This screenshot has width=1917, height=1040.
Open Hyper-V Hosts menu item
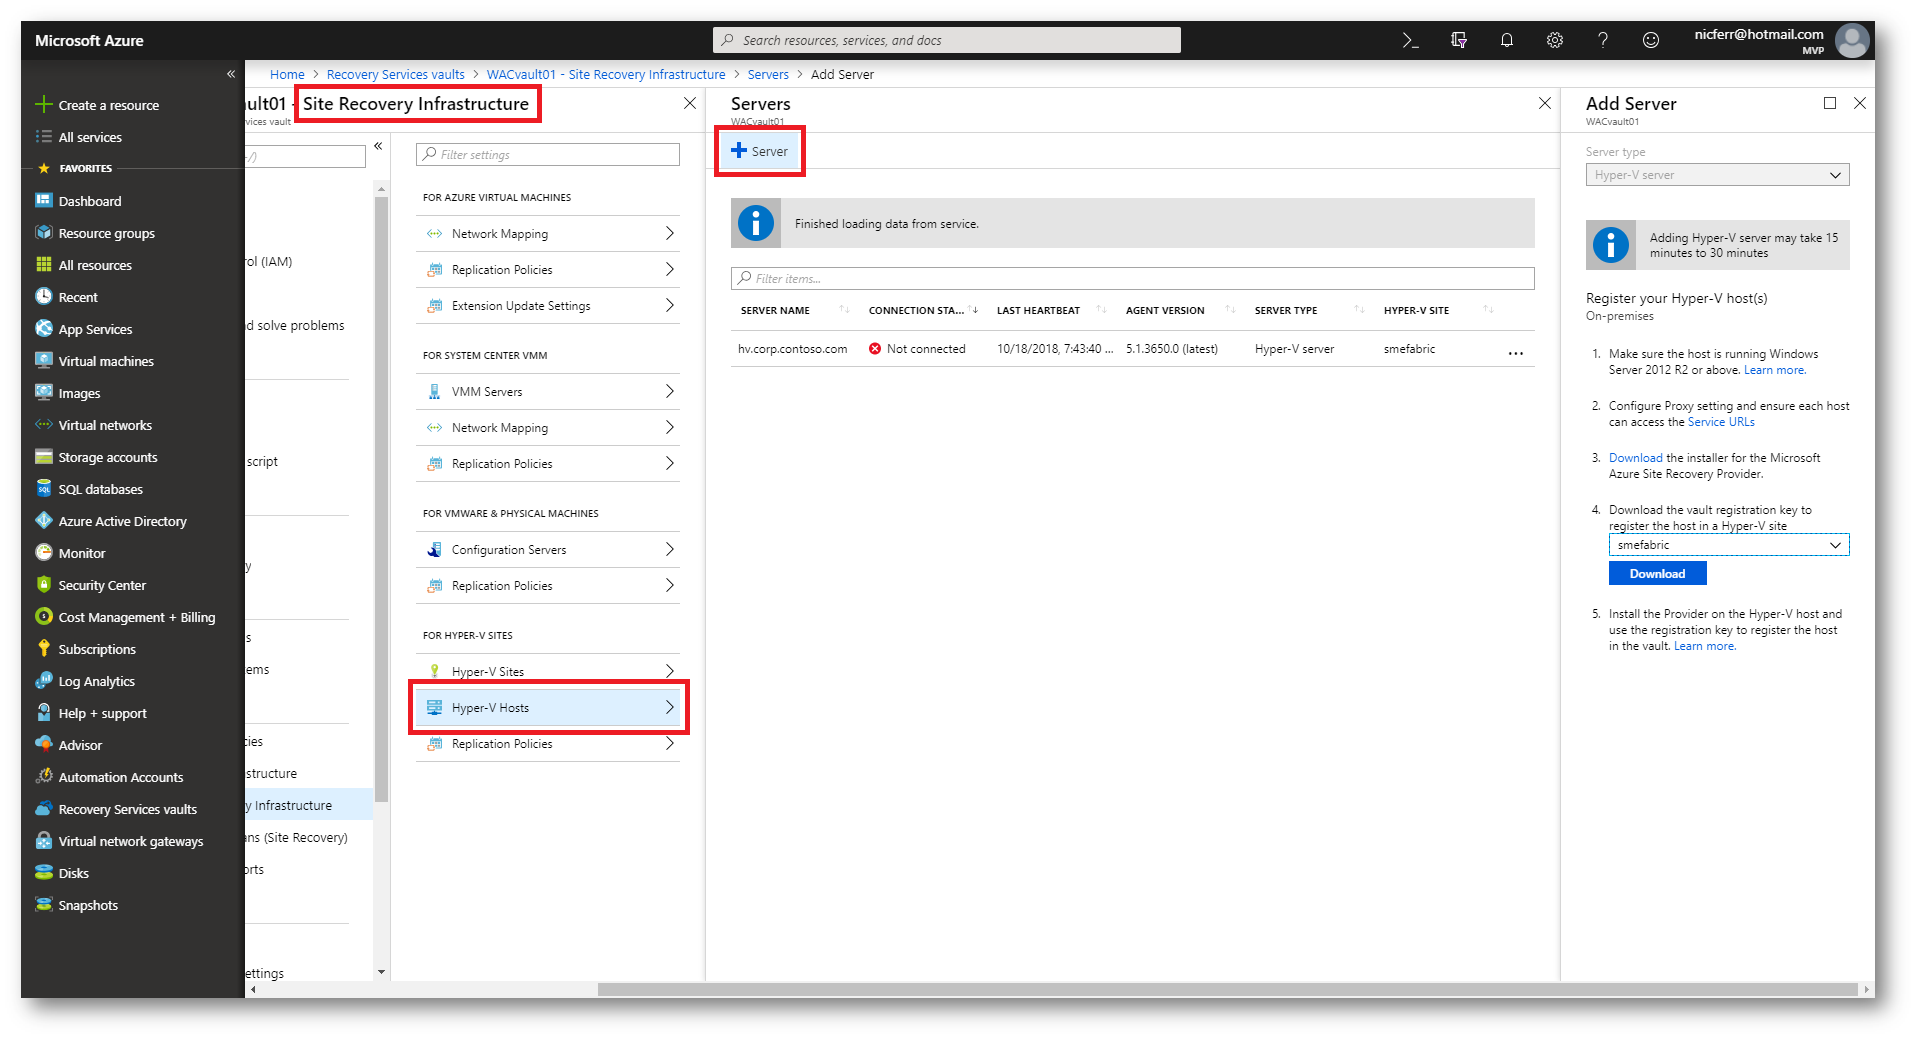pyautogui.click(x=548, y=708)
